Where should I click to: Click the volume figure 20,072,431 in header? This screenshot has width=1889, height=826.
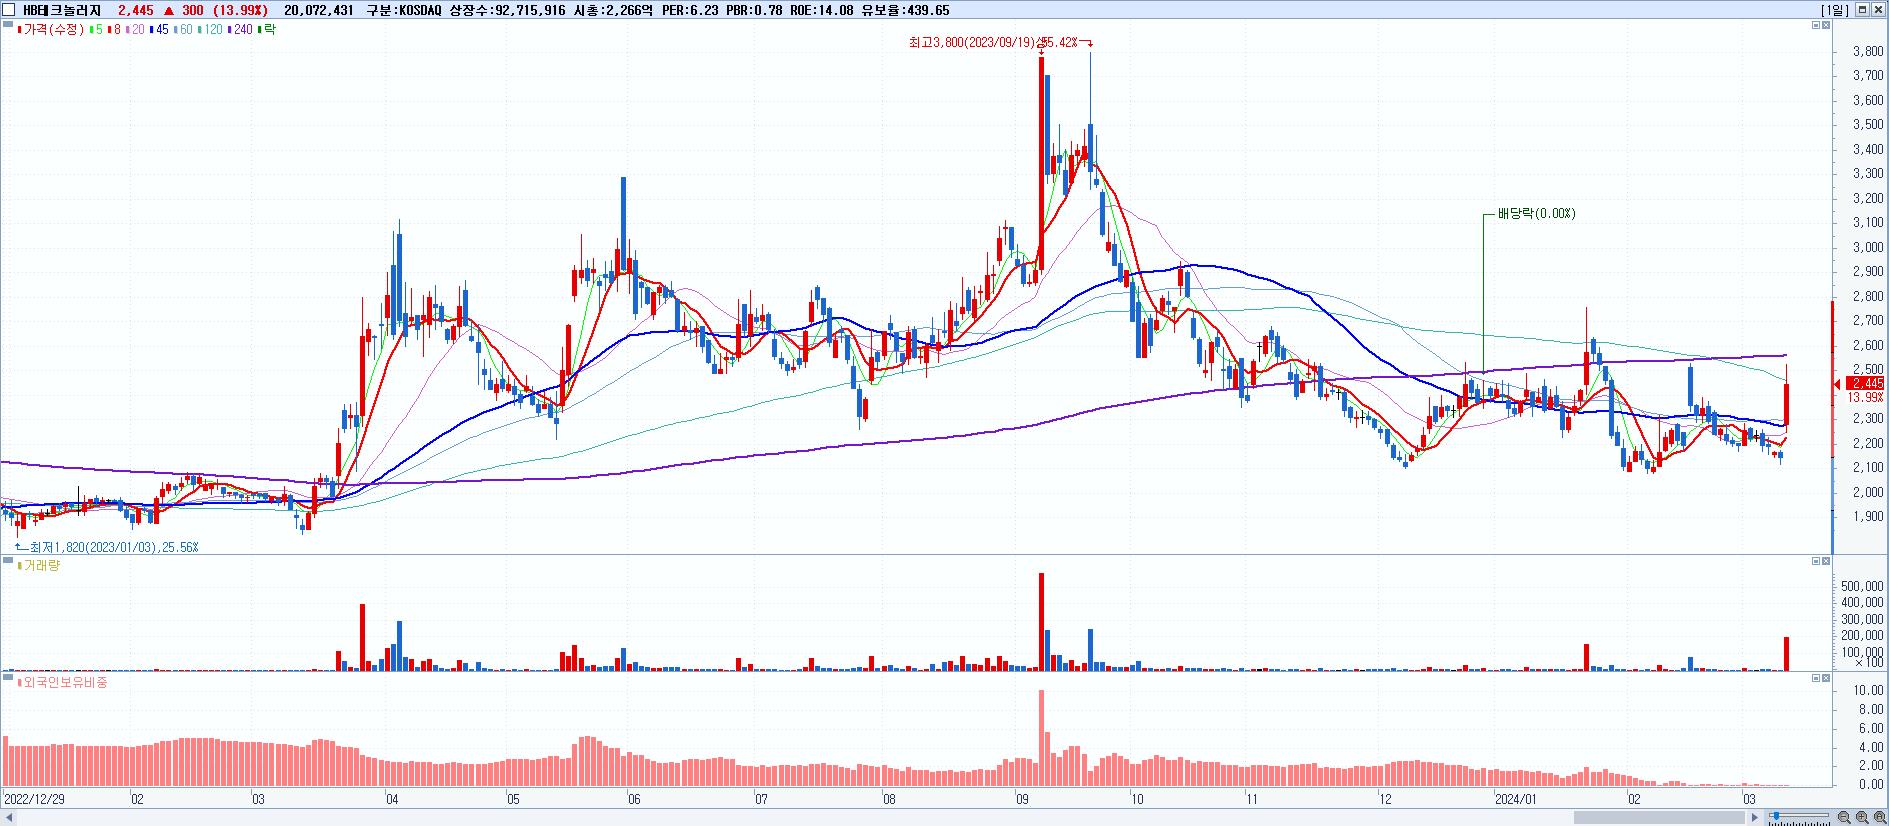pos(319,10)
